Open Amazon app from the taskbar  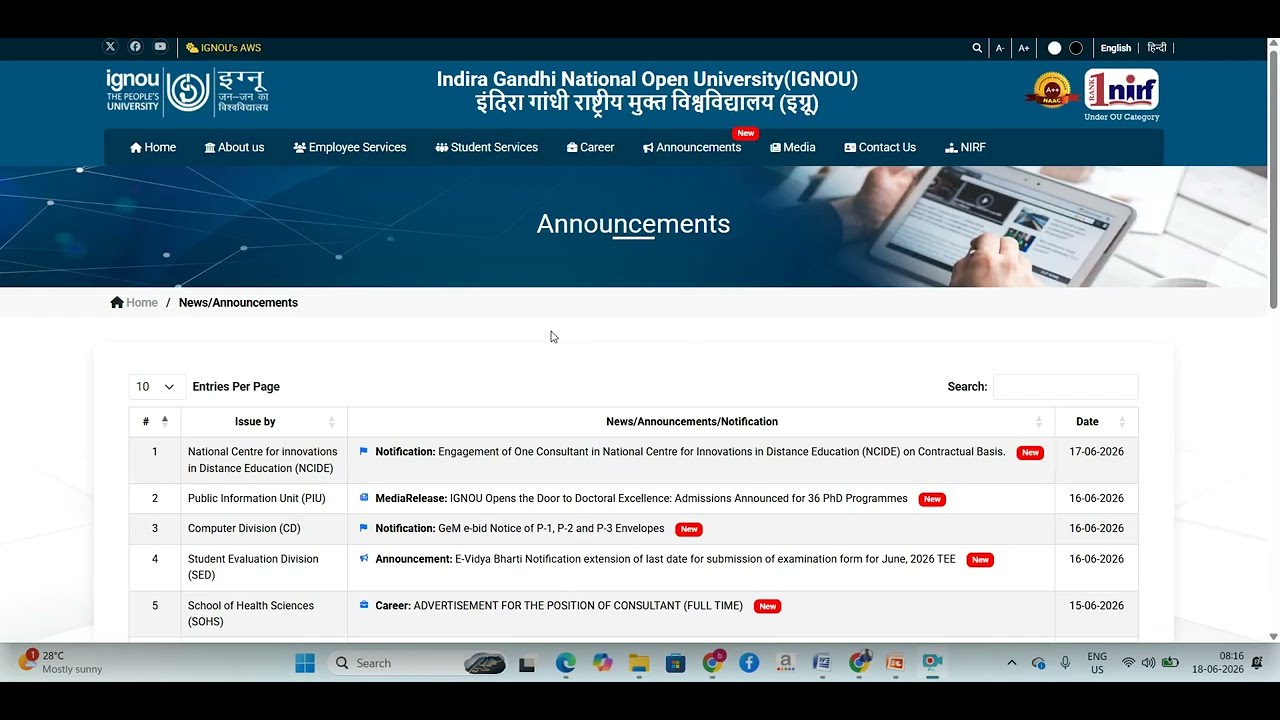pos(785,663)
